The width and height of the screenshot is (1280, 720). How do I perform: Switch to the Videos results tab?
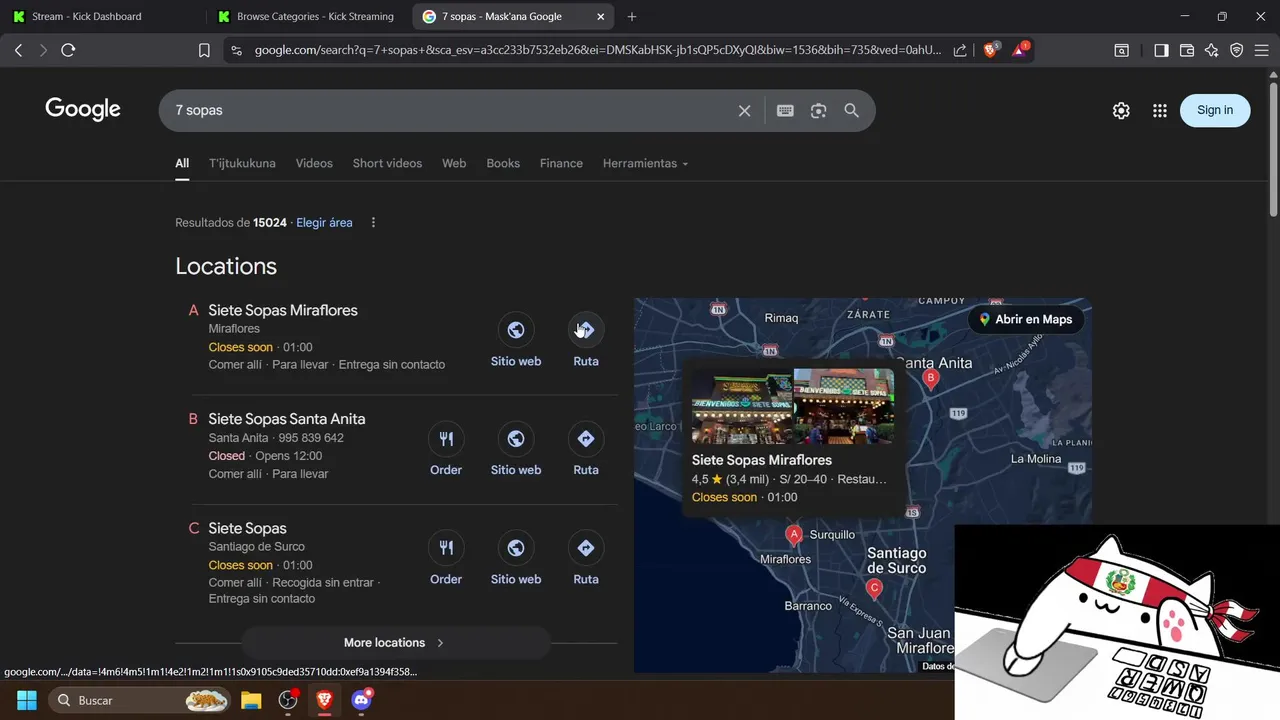[x=314, y=163]
